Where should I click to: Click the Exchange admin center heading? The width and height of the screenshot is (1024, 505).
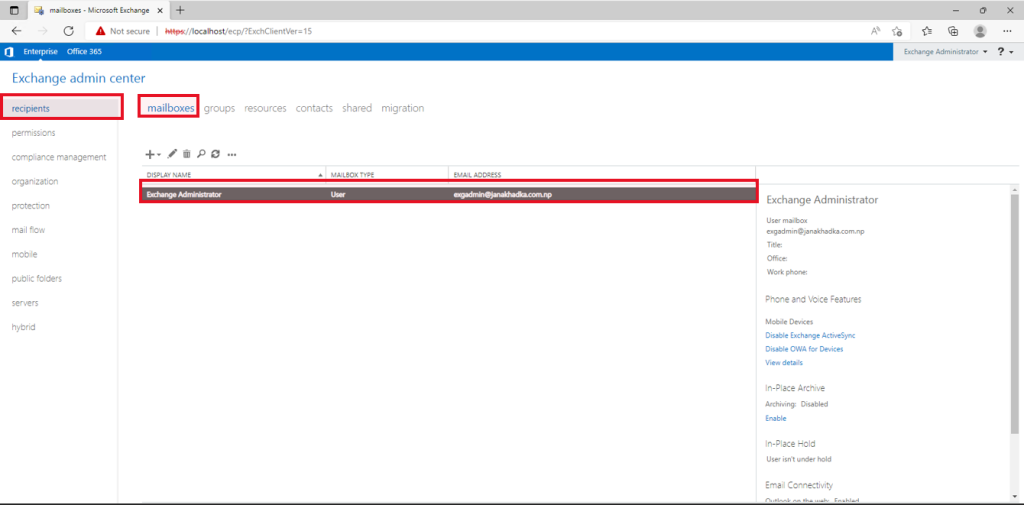tap(78, 78)
